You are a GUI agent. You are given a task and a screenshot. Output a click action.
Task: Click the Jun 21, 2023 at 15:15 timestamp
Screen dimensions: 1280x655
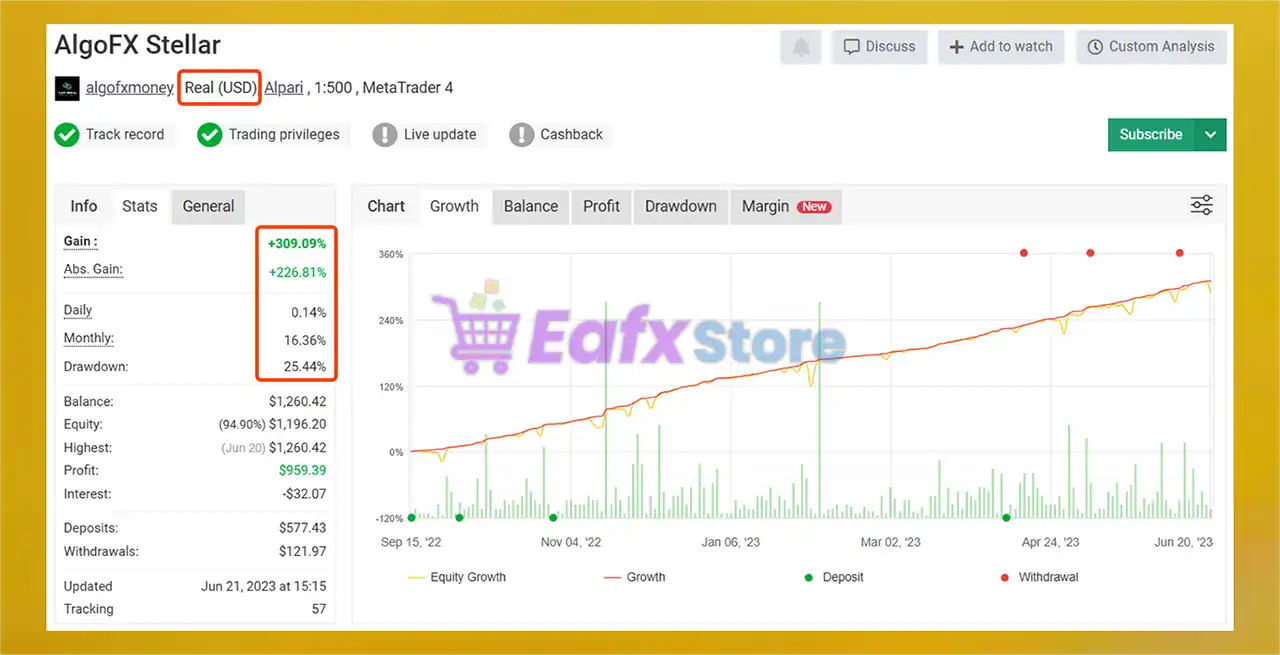pyautogui.click(x=264, y=586)
